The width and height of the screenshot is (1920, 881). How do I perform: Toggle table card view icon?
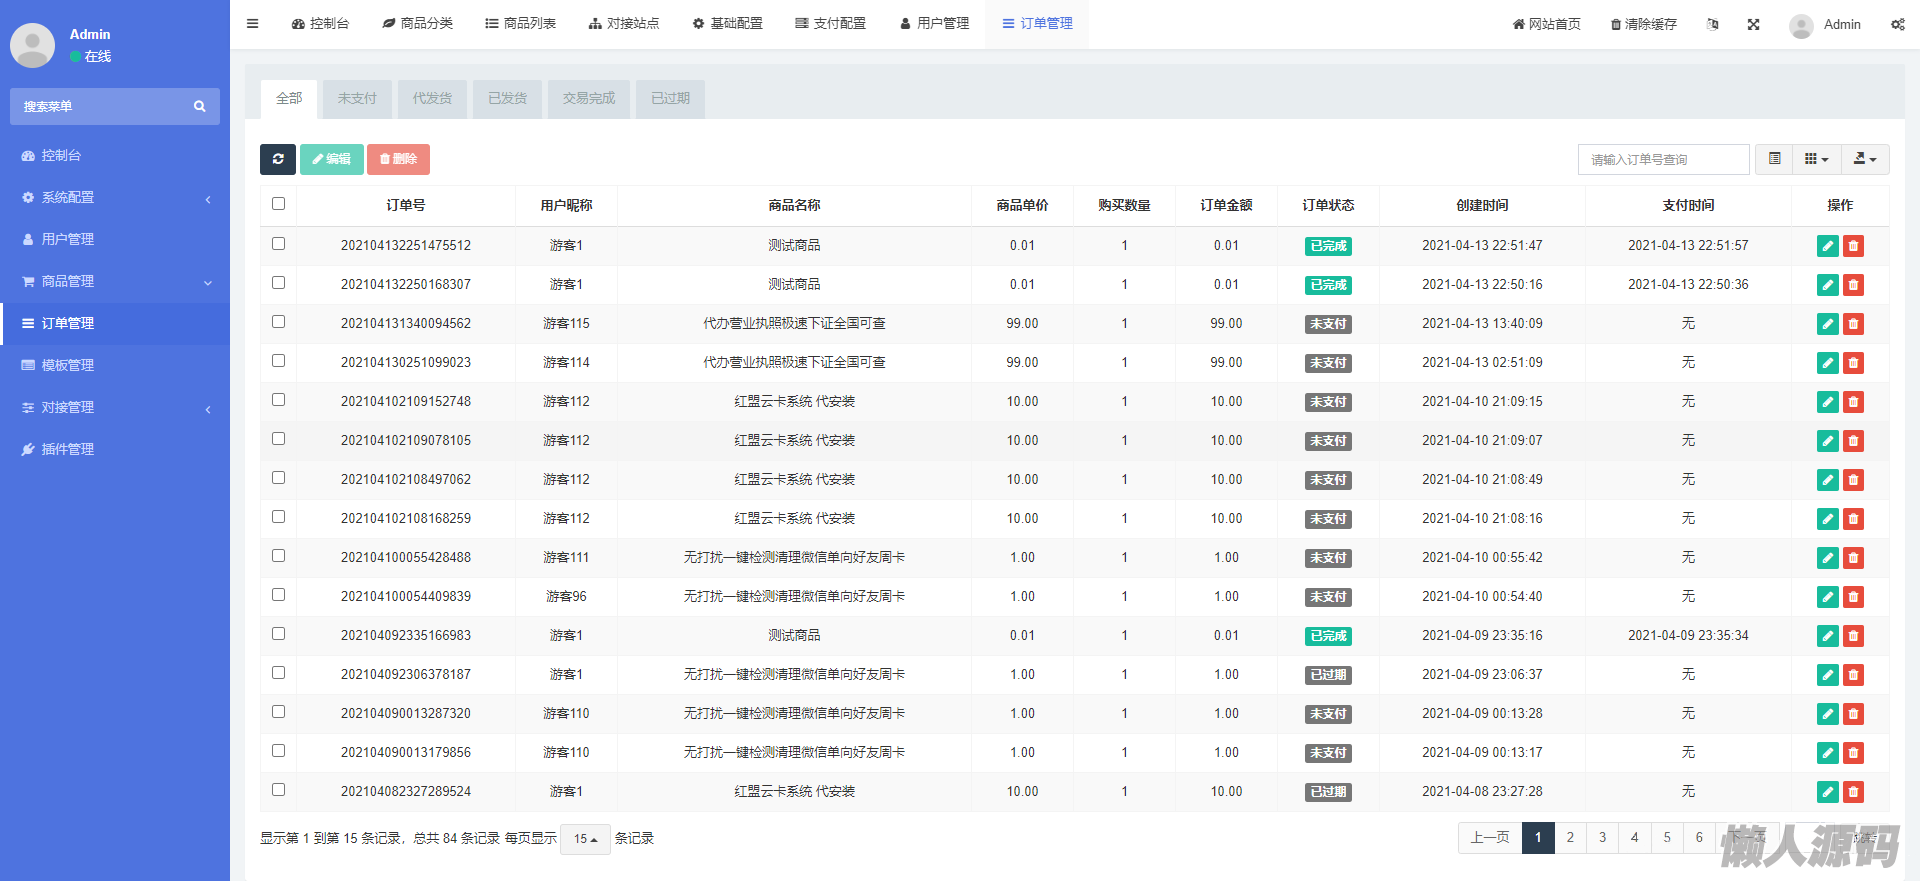(x=1774, y=159)
